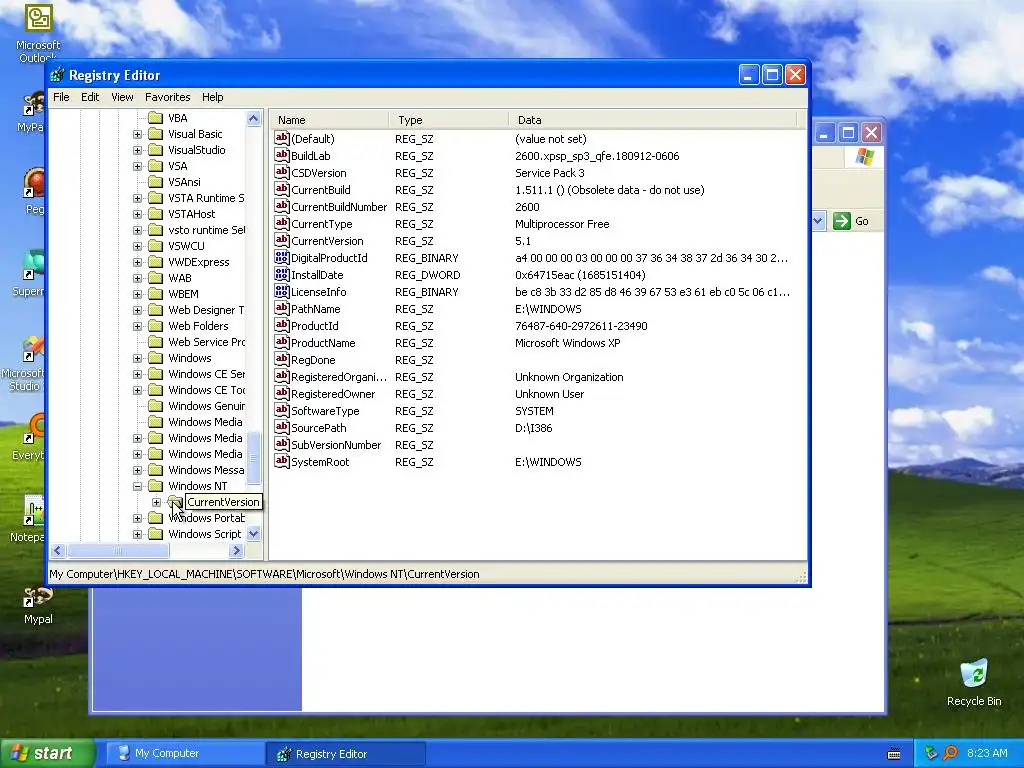Expand the VSA key
1024x768 pixels.
point(137,166)
